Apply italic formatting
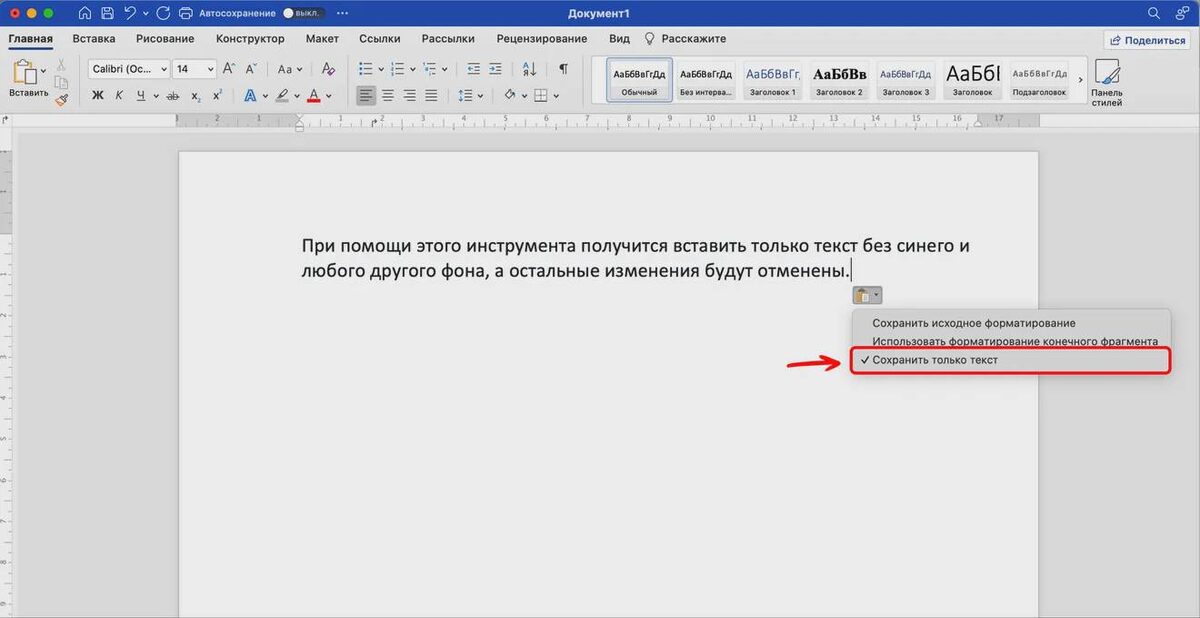1200x618 pixels. pyautogui.click(x=119, y=95)
